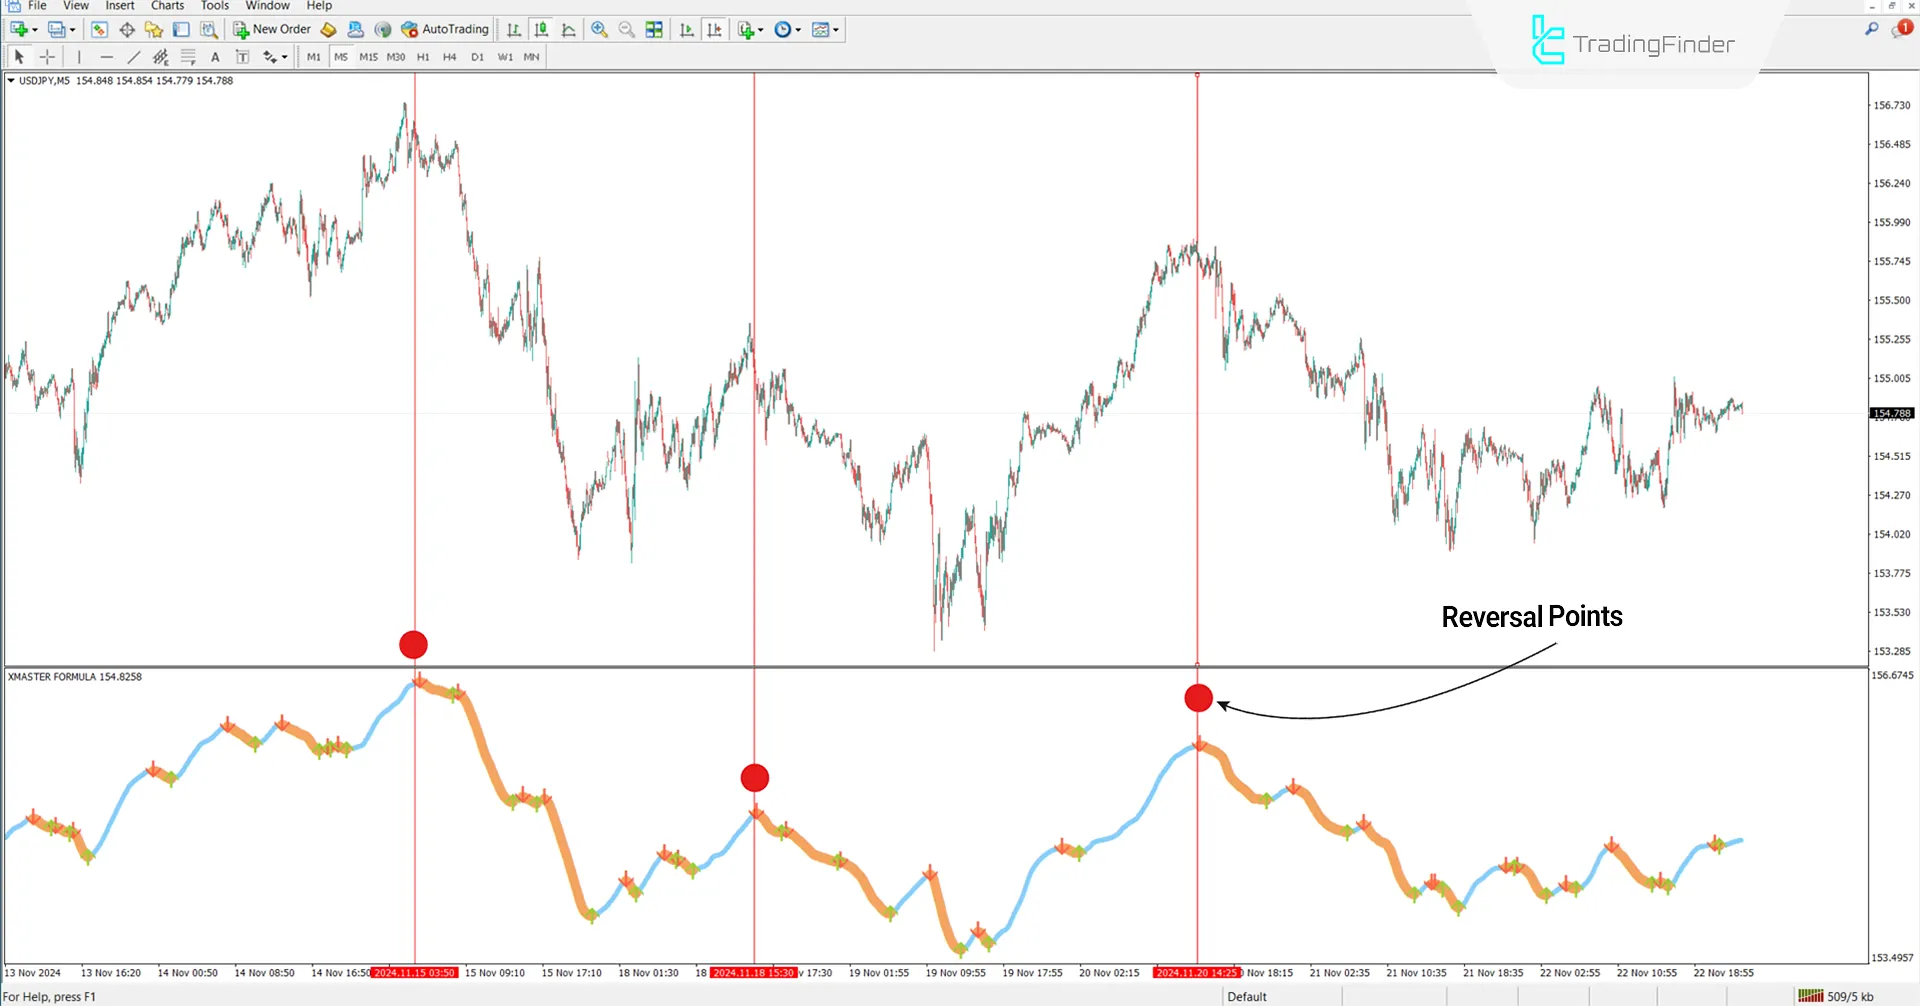Open the Charts menu

click(167, 6)
